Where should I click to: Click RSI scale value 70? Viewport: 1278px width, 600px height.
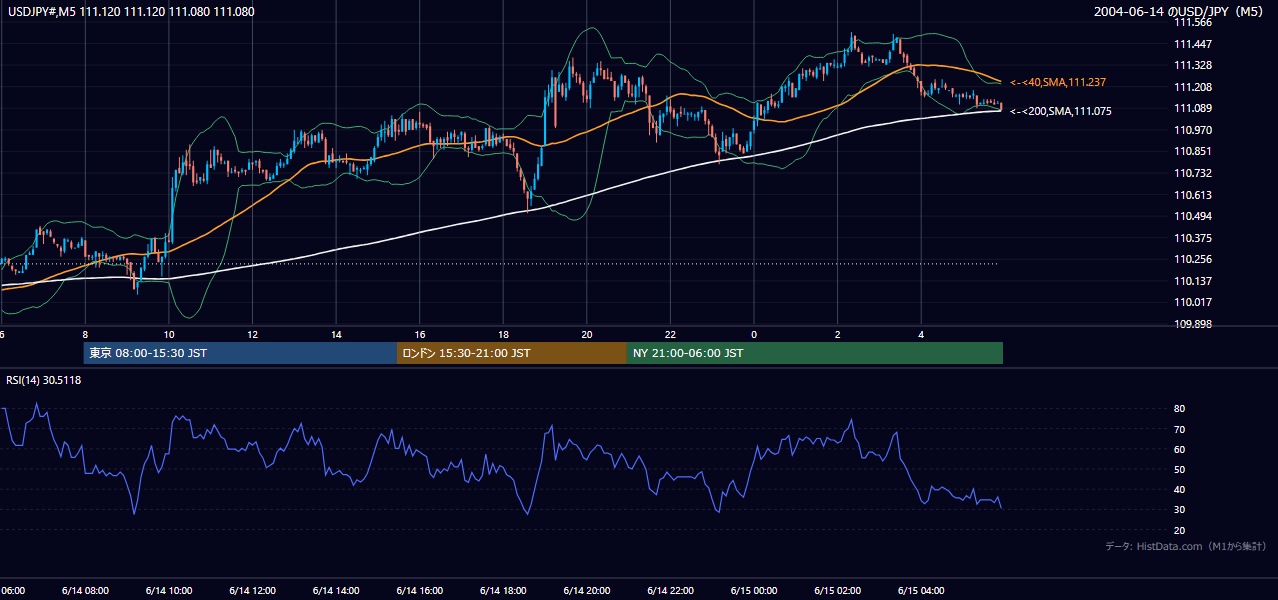pos(1180,429)
